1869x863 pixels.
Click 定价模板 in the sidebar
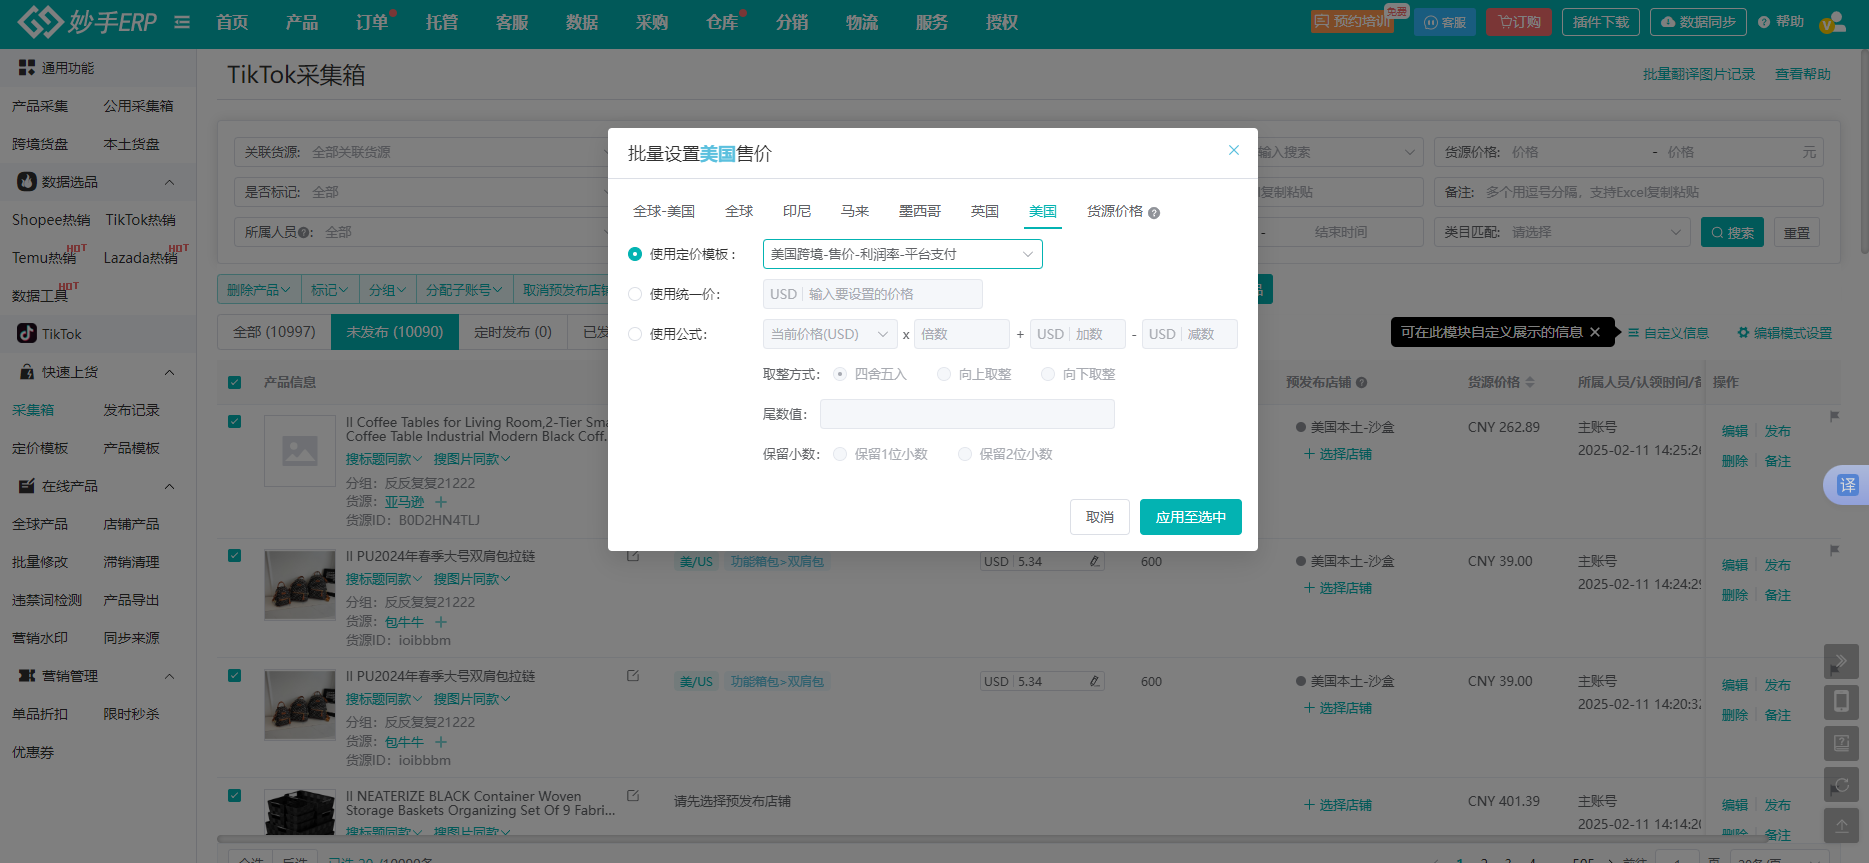[x=40, y=448]
